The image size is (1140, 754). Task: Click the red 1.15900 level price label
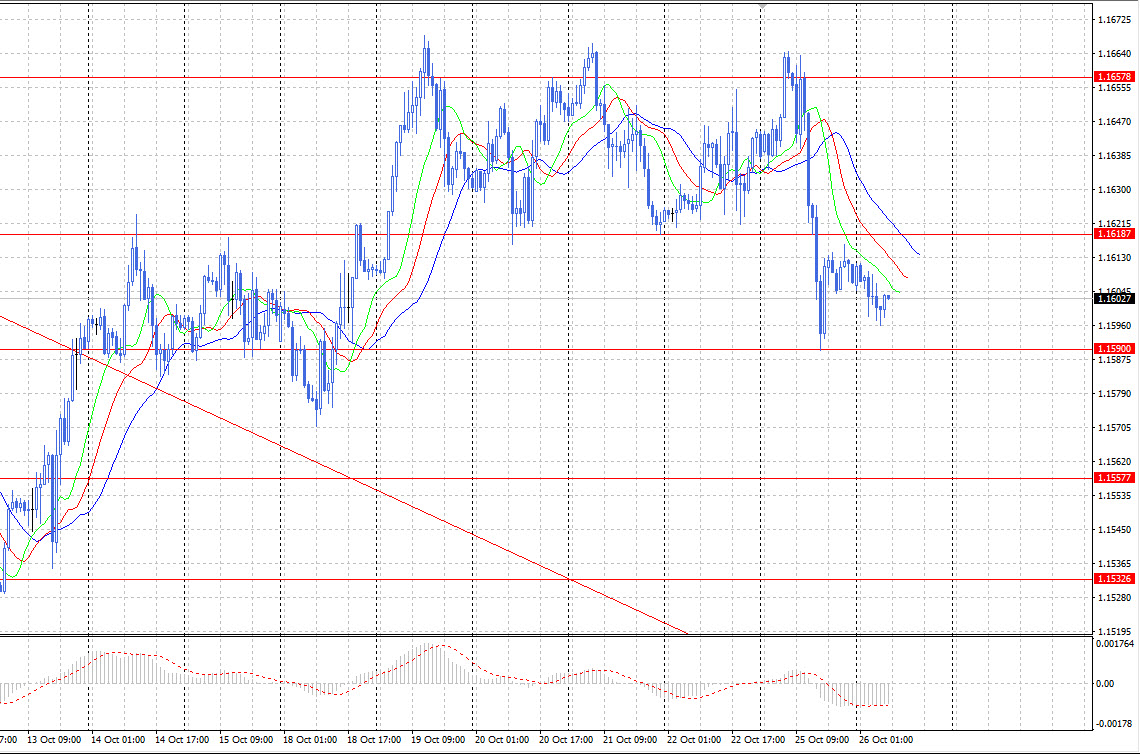1114,349
